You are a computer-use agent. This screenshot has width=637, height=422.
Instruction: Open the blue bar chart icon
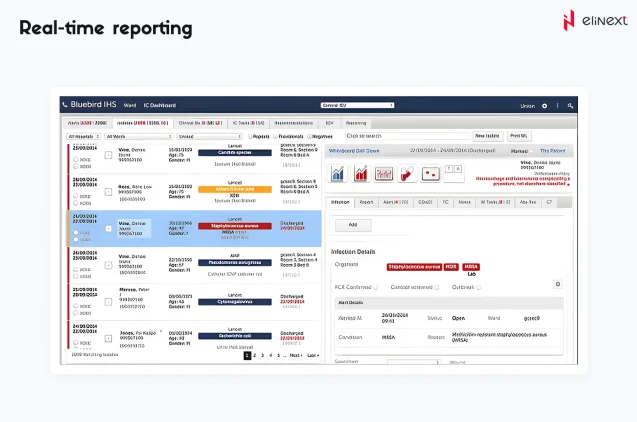click(x=338, y=174)
